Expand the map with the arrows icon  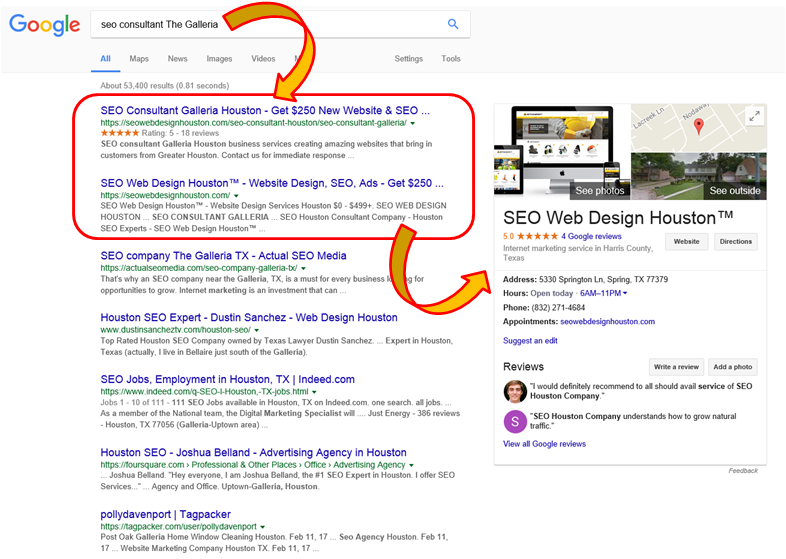(754, 116)
